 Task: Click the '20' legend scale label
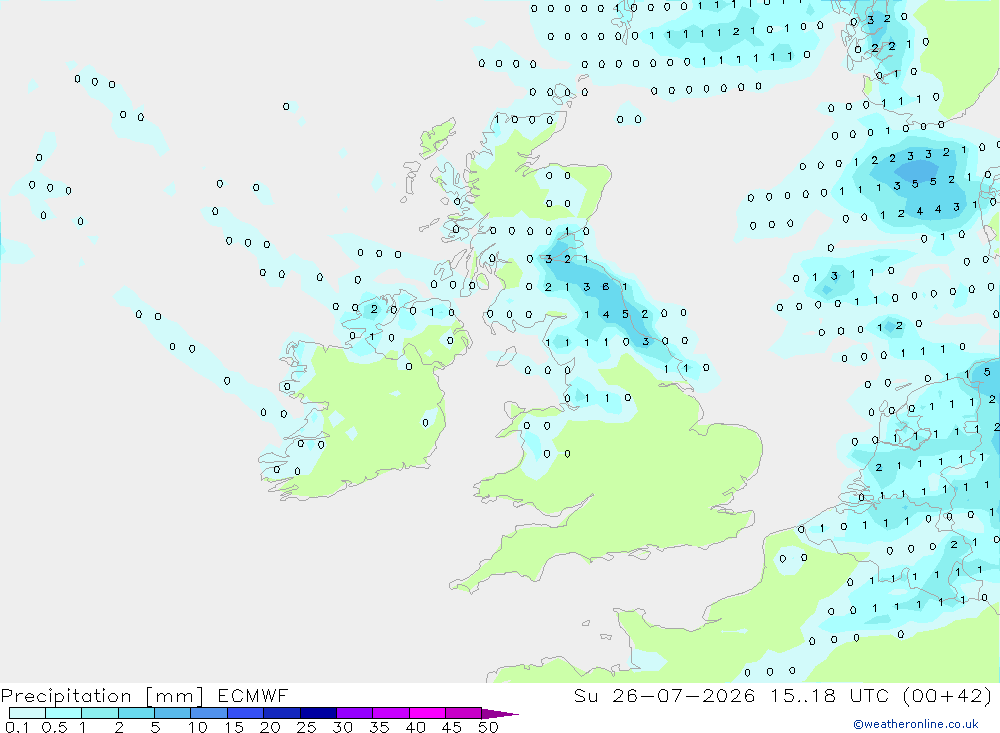coord(270,727)
